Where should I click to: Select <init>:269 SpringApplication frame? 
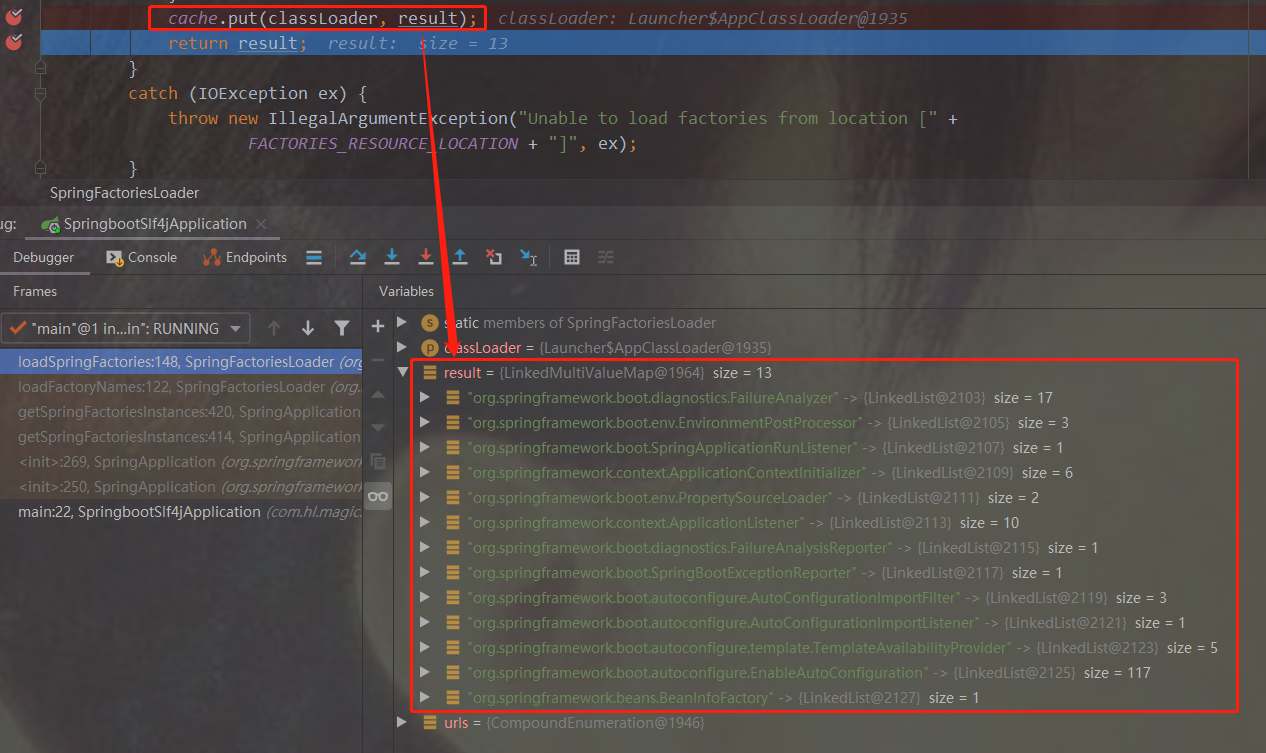pyautogui.click(x=181, y=462)
